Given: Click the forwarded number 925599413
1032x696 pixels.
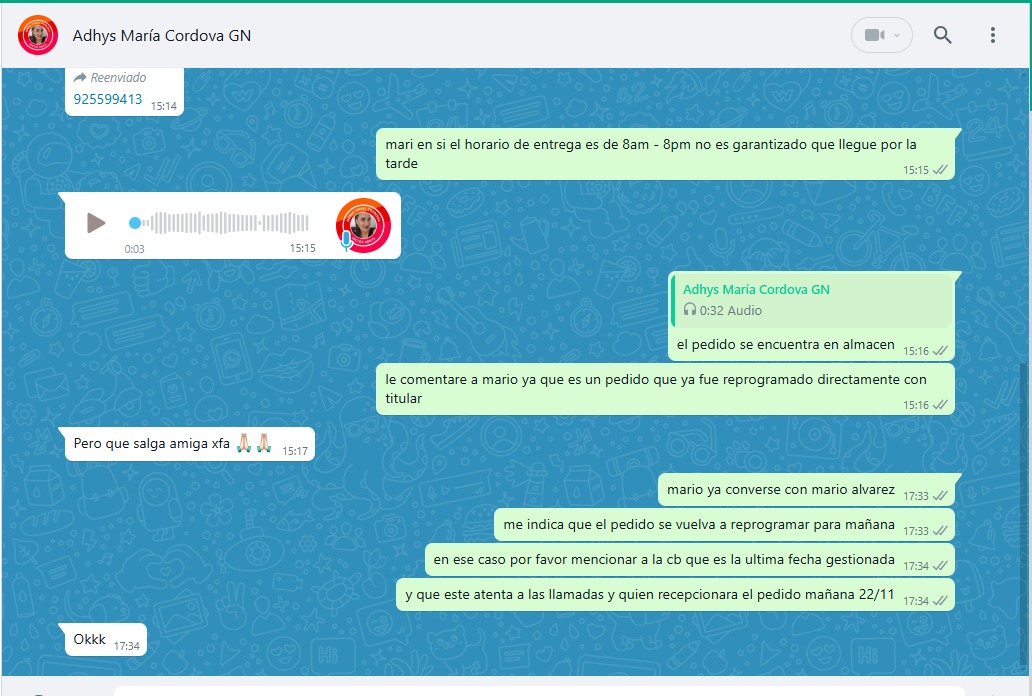Looking at the screenshot, I should tap(108, 99).
